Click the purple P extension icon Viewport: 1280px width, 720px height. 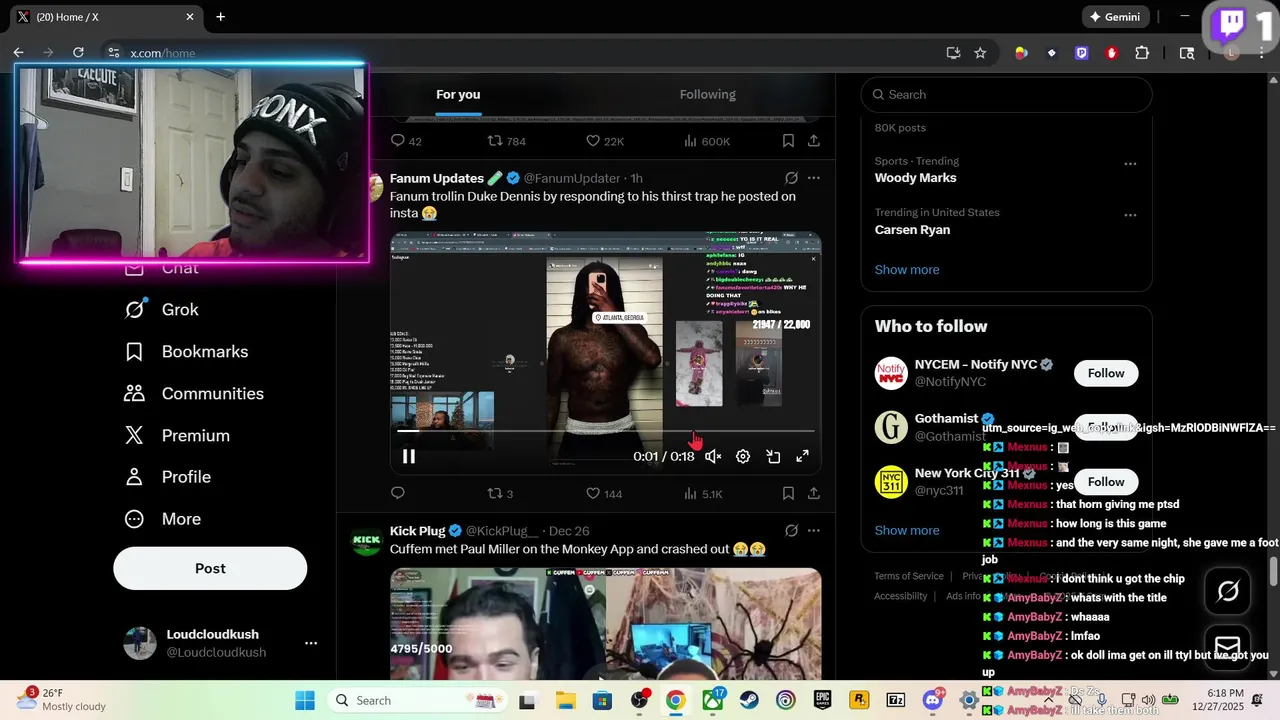pos(1081,53)
